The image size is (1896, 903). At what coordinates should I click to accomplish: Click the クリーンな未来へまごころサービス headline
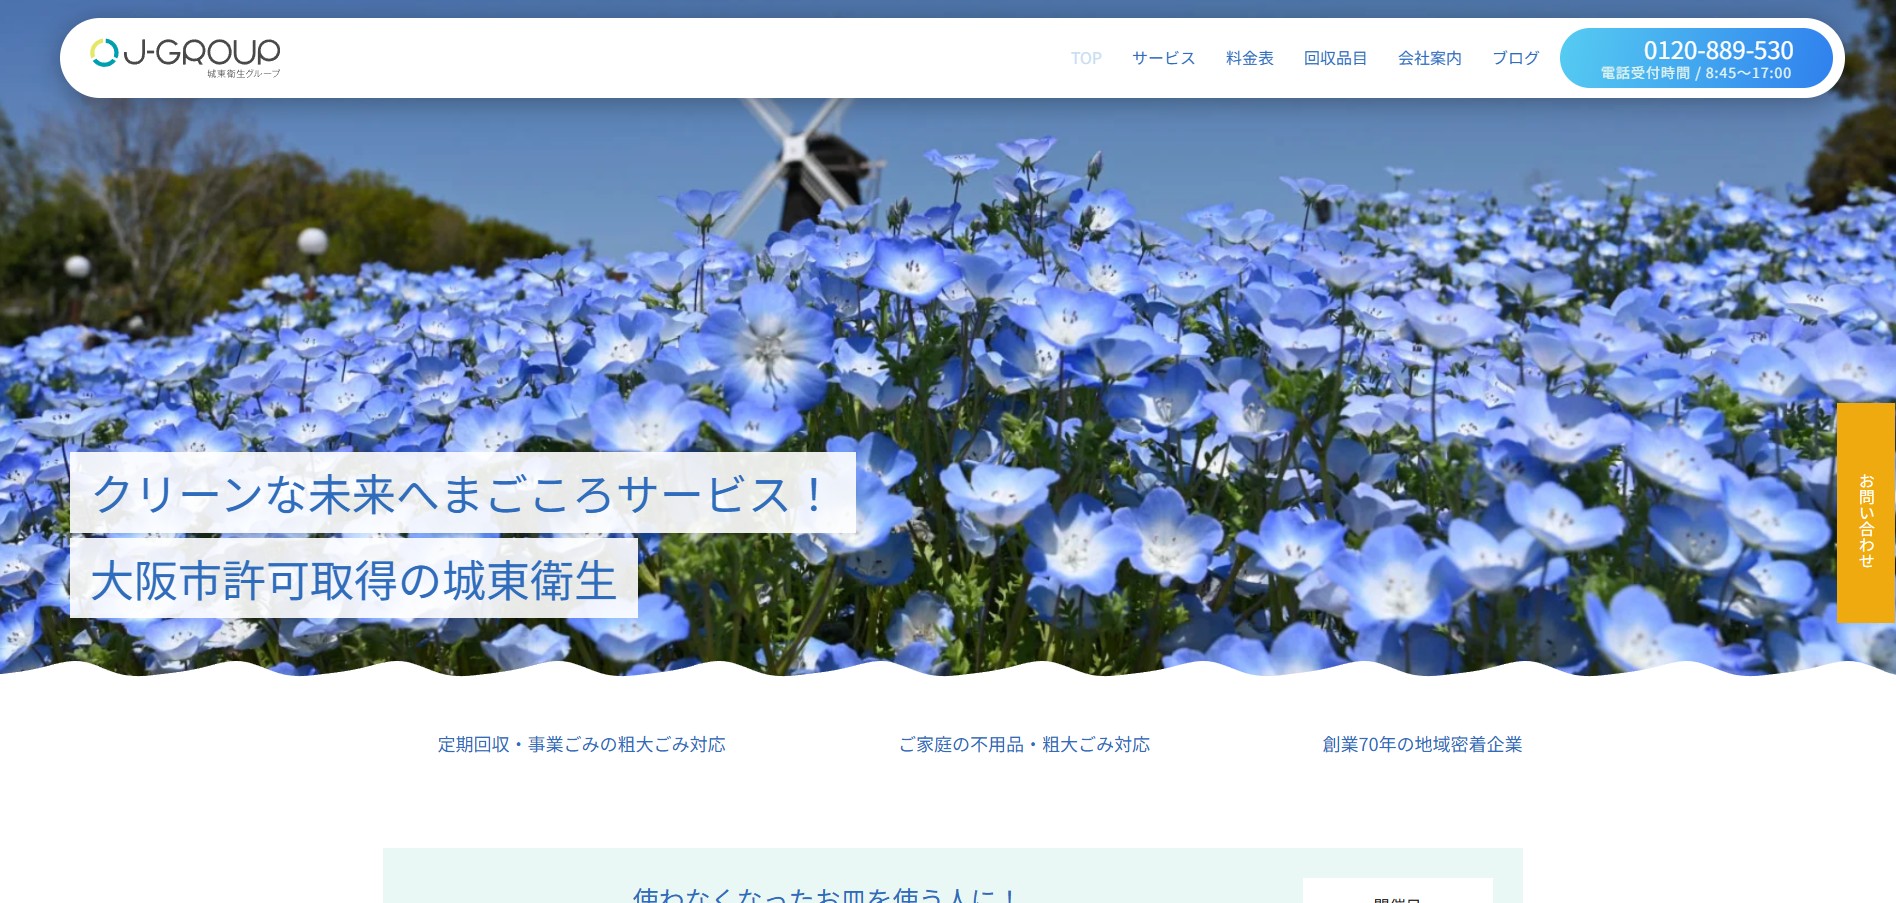click(x=462, y=493)
